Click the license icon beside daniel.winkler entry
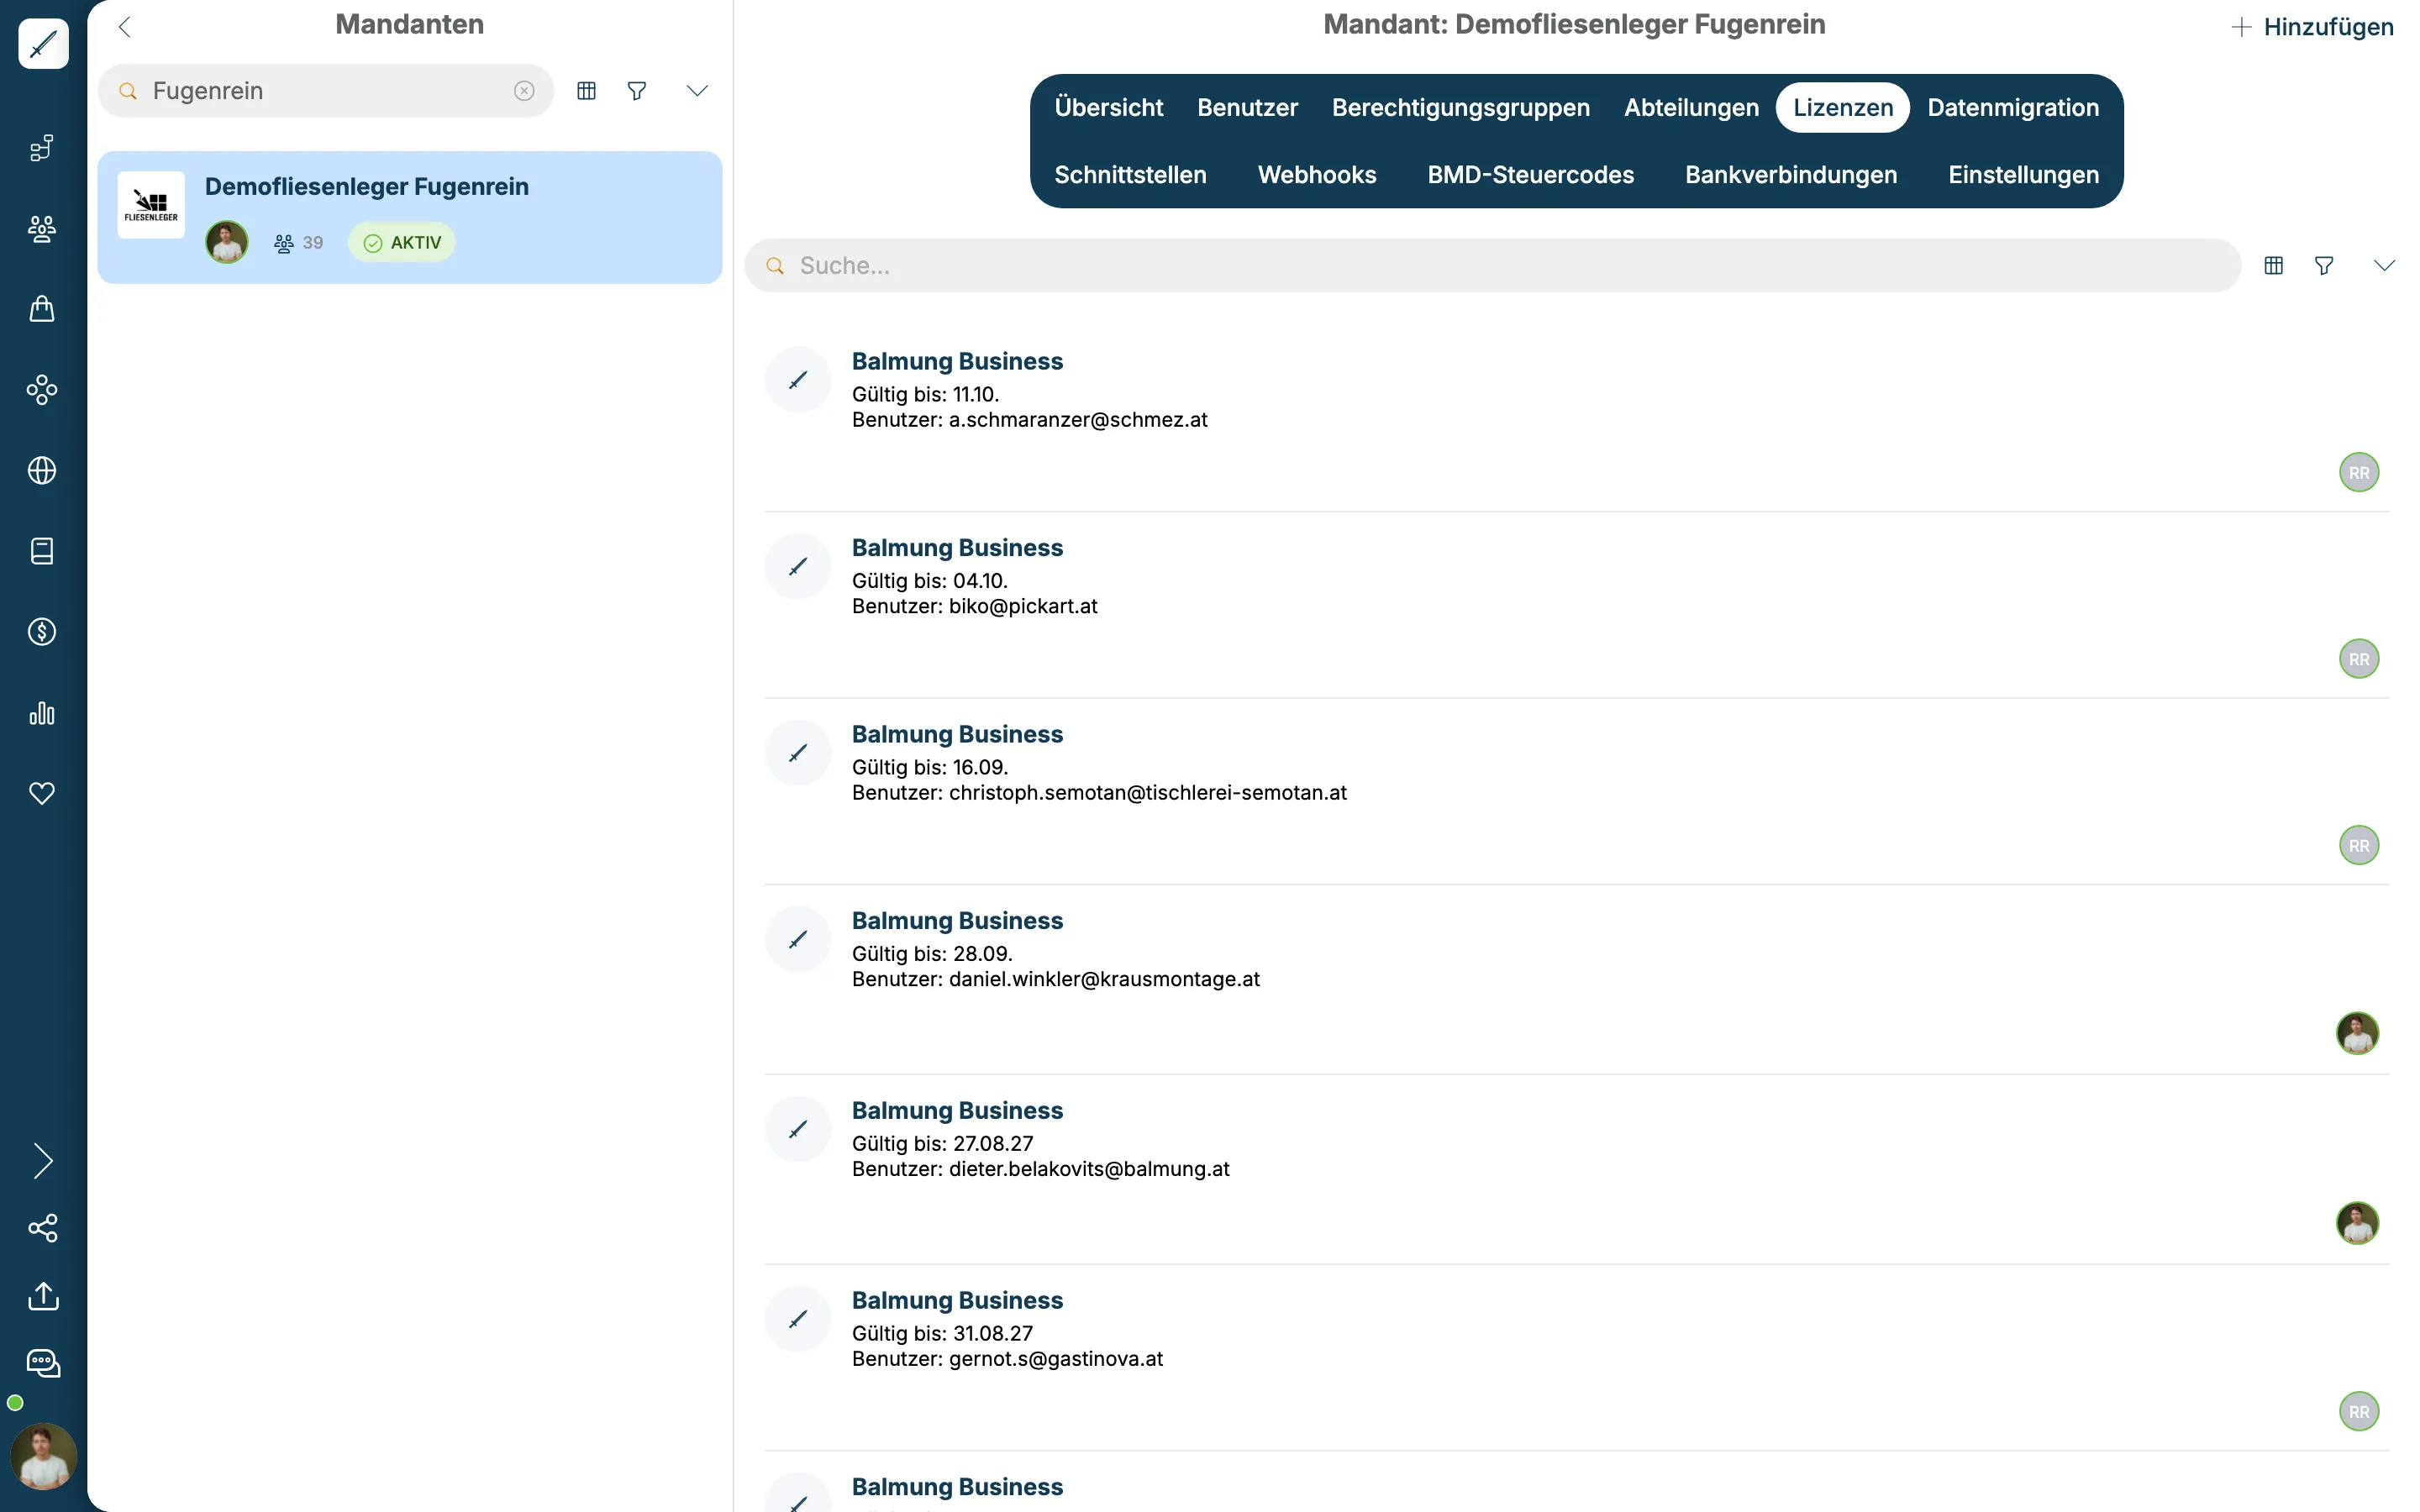Screen dimensions: 2420x1512 tap(798, 940)
